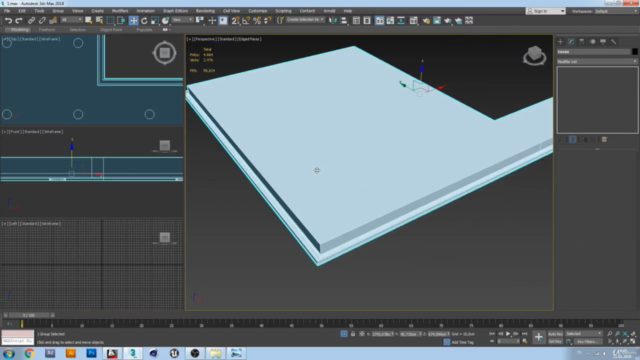Toggle the Ribbon display button
Screen dimensions: 640x360
point(380,20)
